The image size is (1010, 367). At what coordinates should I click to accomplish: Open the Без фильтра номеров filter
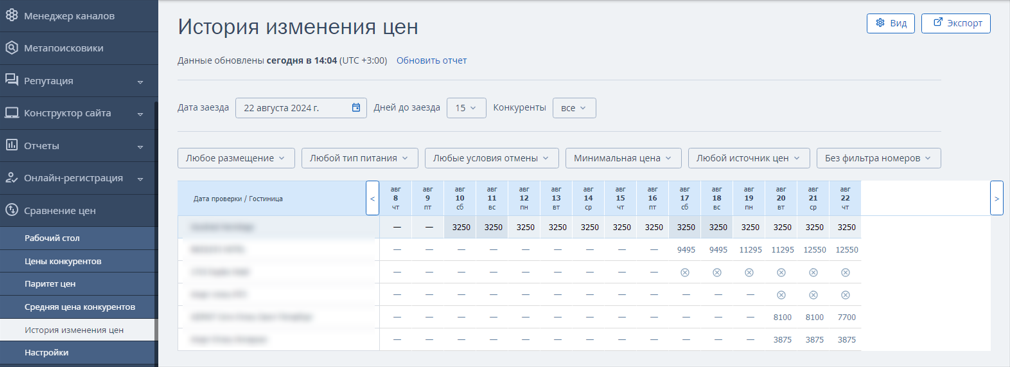point(879,158)
